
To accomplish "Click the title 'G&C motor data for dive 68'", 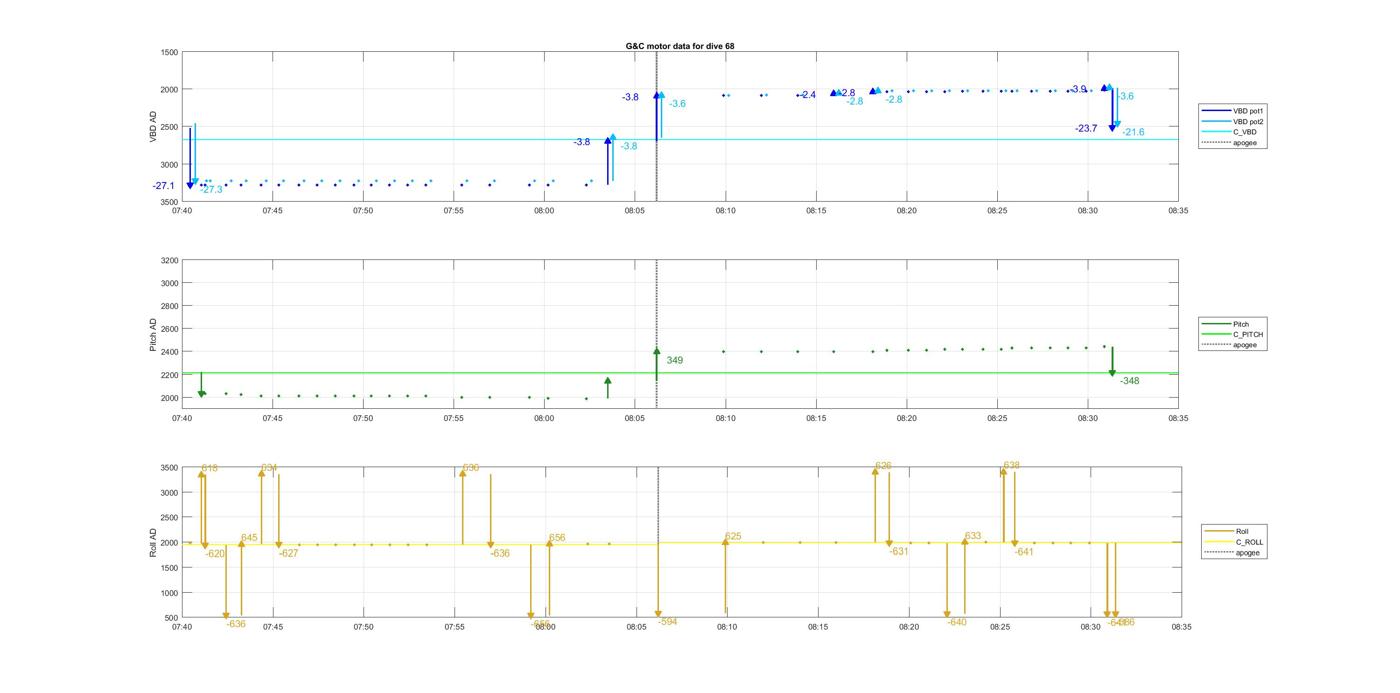I will coord(679,46).
